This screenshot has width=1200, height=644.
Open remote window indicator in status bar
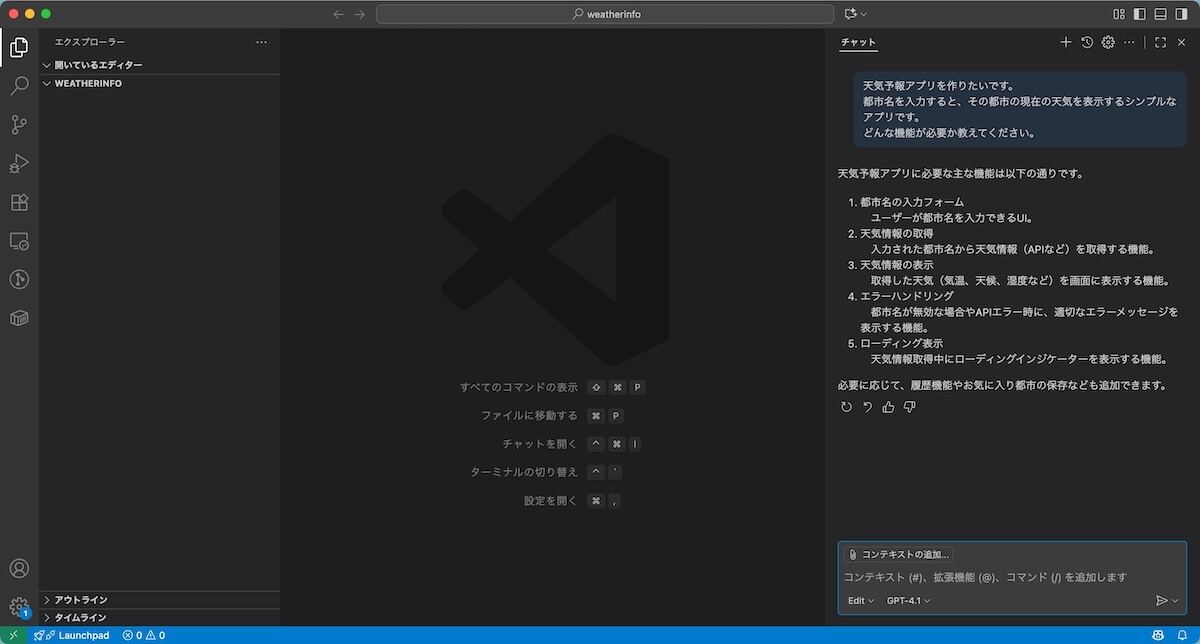(x=13, y=635)
